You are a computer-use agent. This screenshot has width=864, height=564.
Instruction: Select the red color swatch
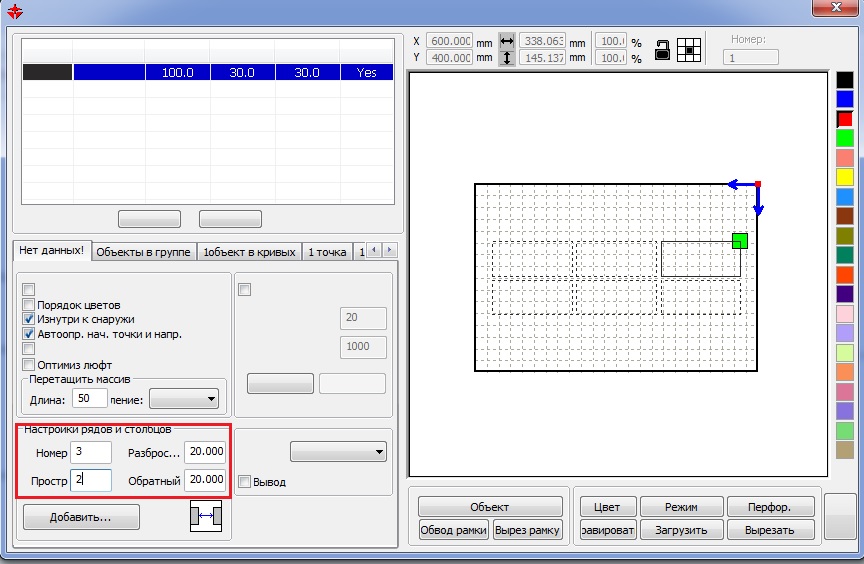click(x=845, y=119)
